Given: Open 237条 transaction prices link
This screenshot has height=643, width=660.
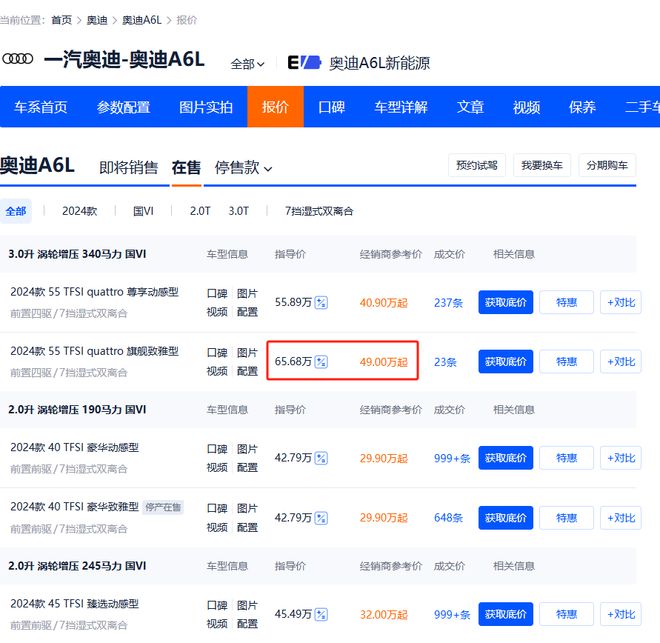Looking at the screenshot, I should 448,303.
